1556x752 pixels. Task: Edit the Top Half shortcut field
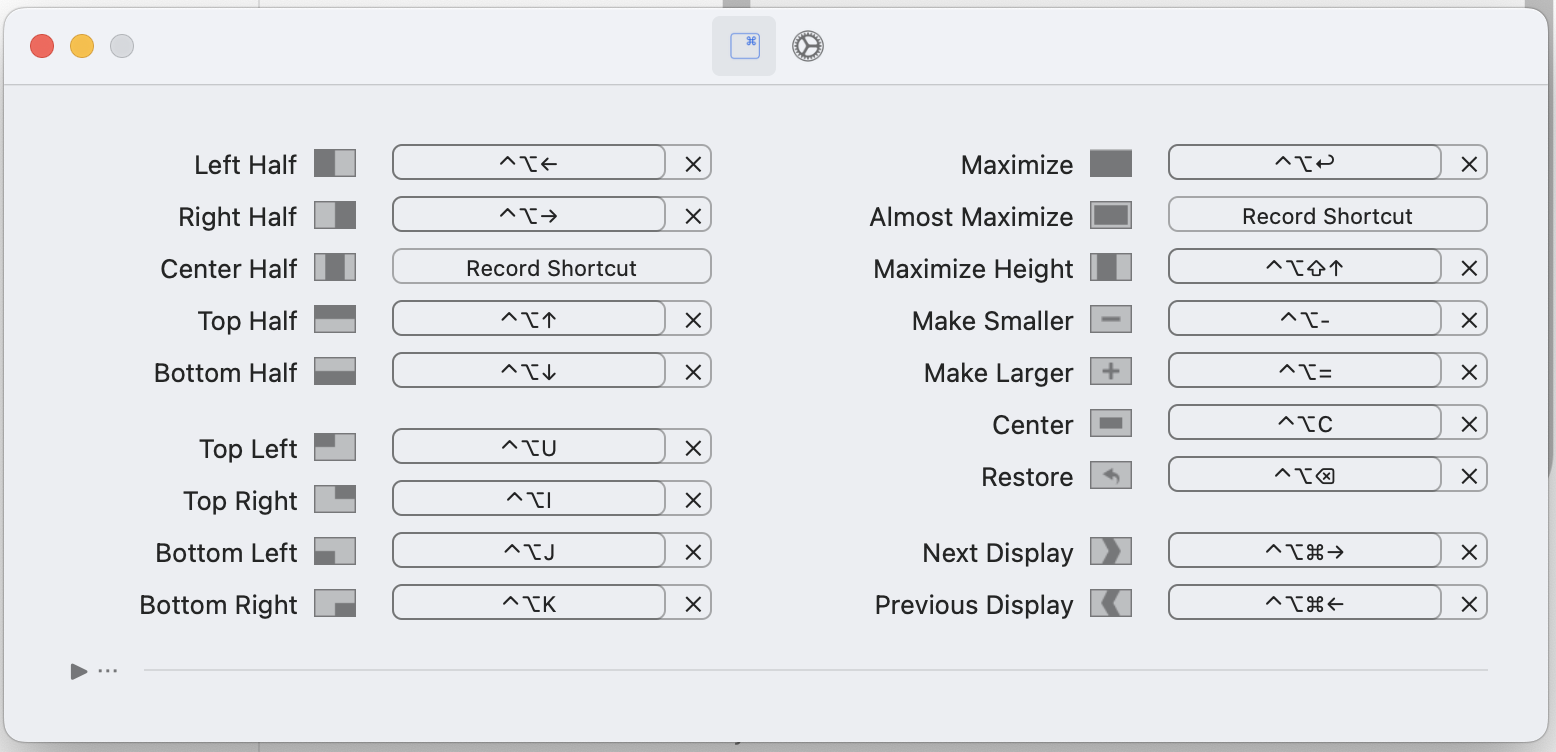pos(529,320)
